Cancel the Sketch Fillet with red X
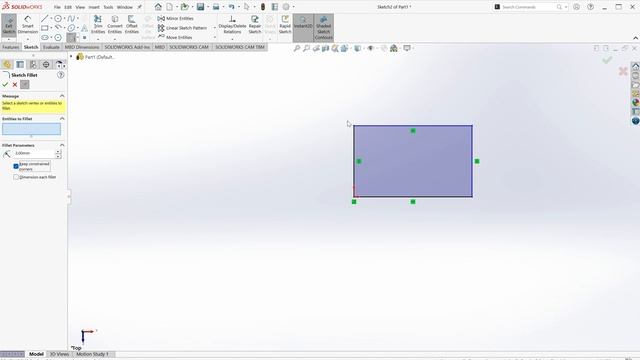 tap(15, 84)
